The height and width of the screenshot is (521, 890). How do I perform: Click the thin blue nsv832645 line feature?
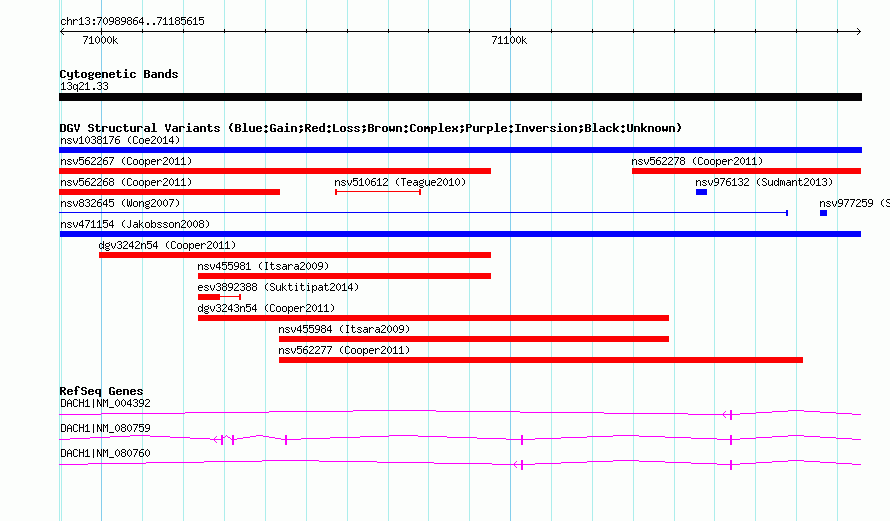tap(423, 213)
